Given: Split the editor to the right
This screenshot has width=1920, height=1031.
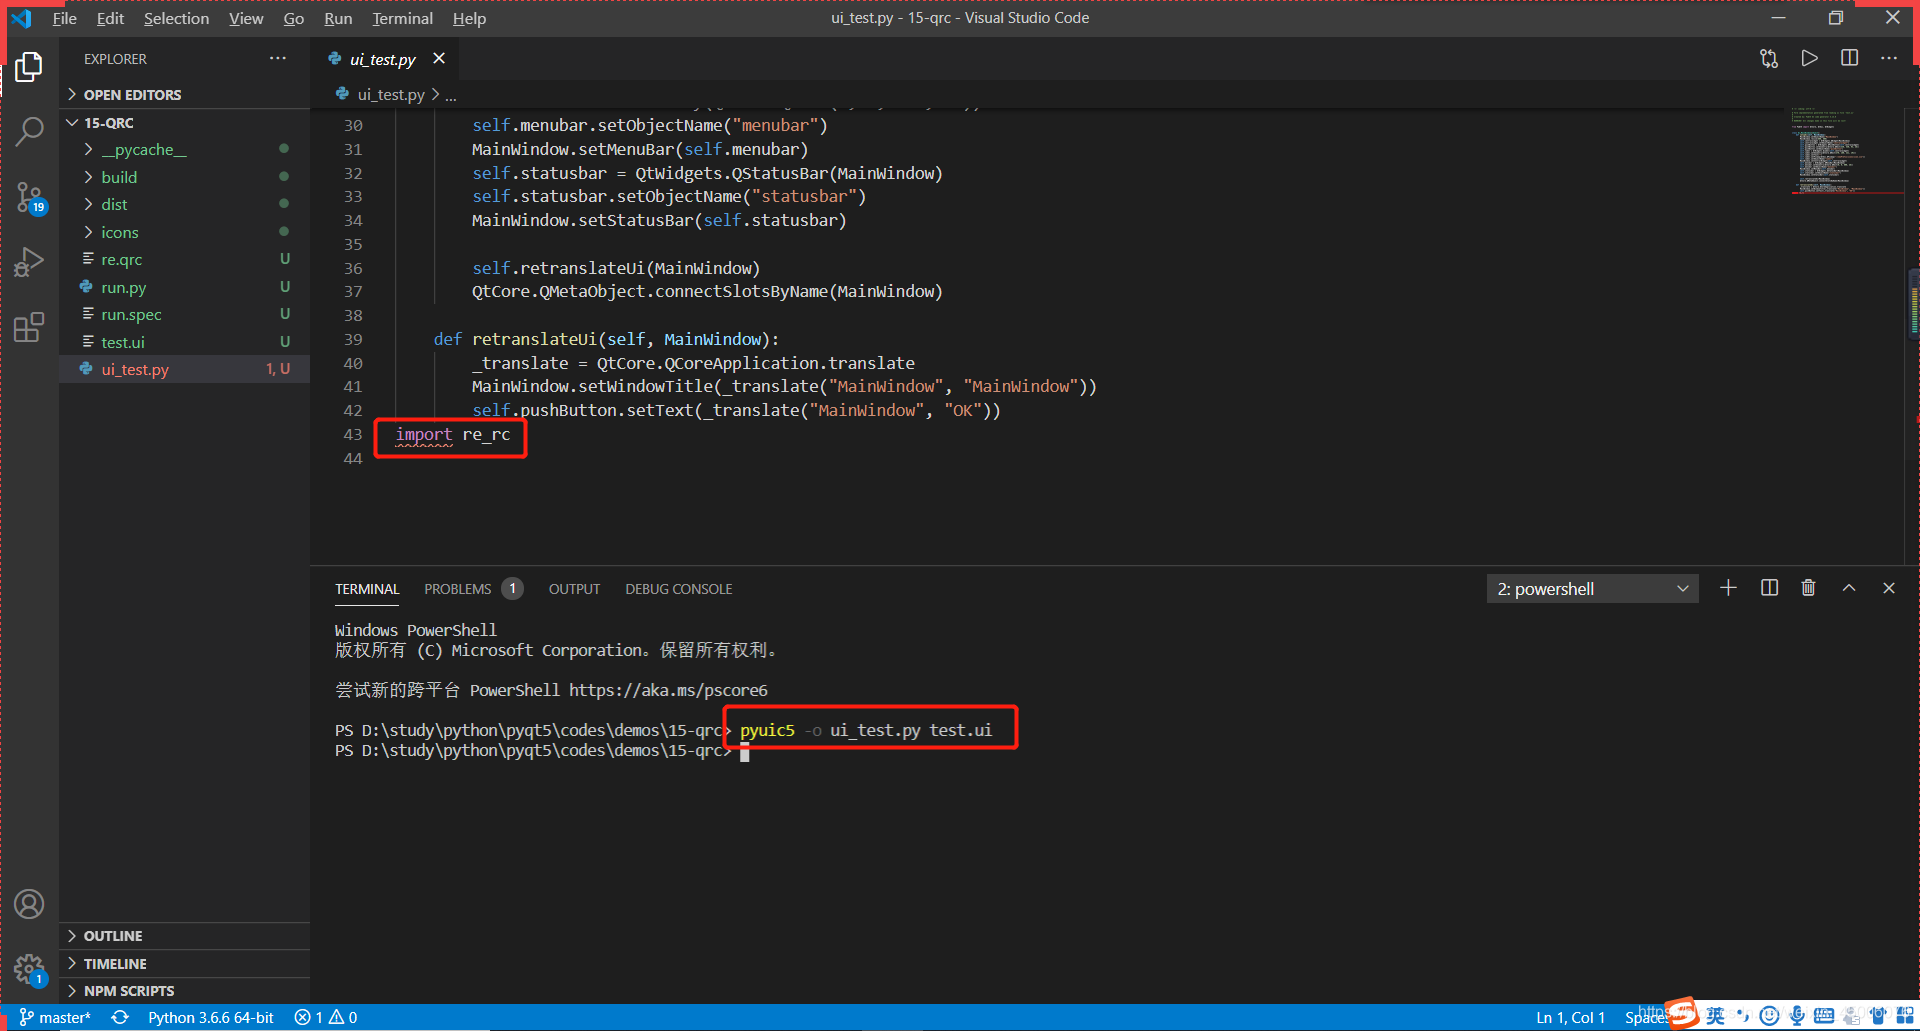Looking at the screenshot, I should (1850, 58).
